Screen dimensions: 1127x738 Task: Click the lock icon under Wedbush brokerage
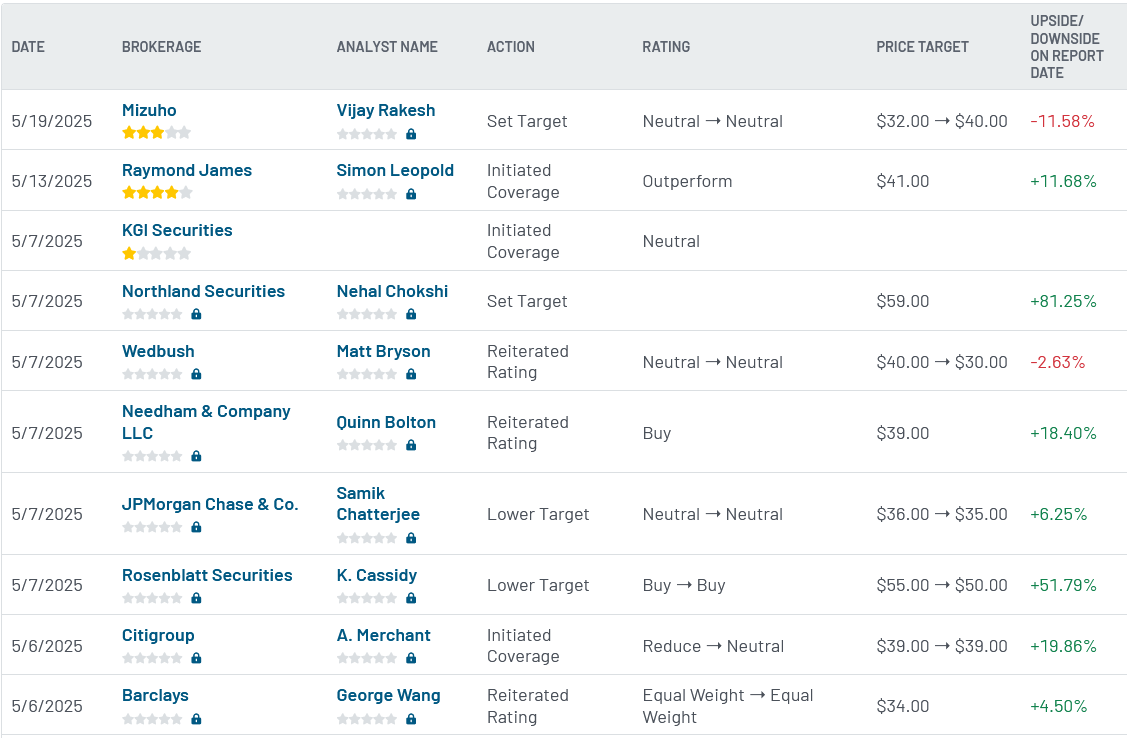click(196, 374)
